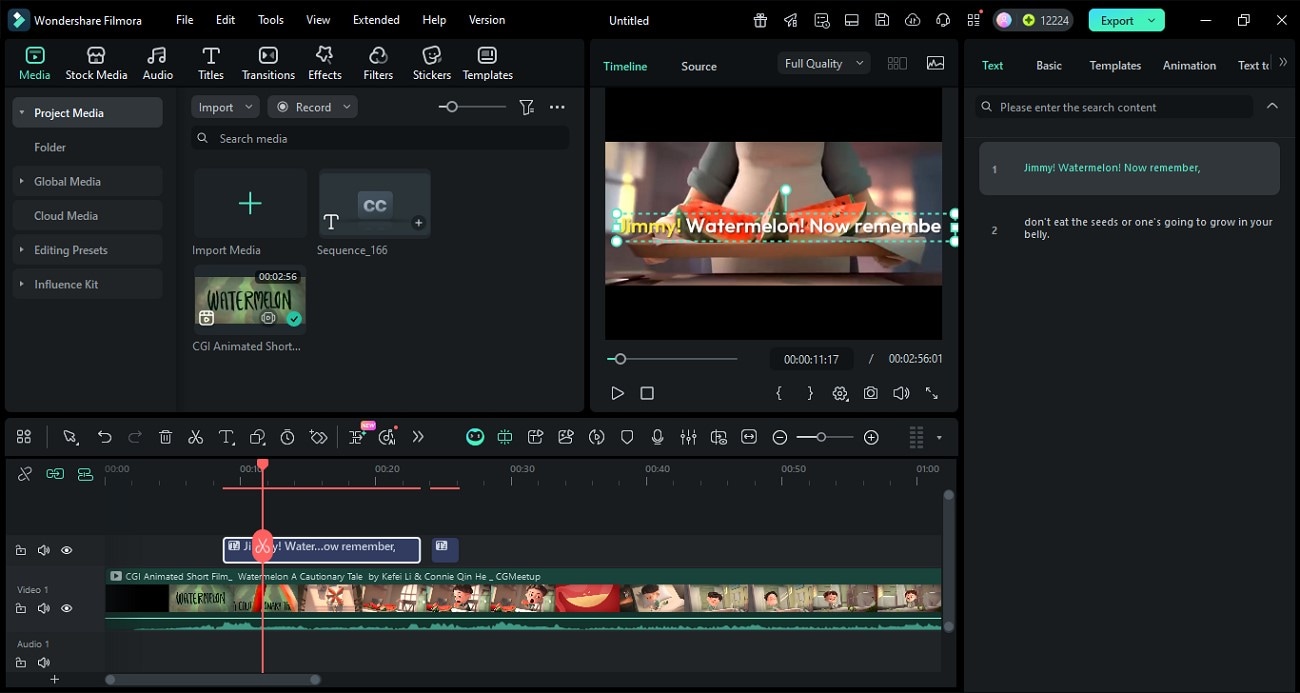
Task: Click the split scissors tool in timeline toolbar
Action: (196, 437)
